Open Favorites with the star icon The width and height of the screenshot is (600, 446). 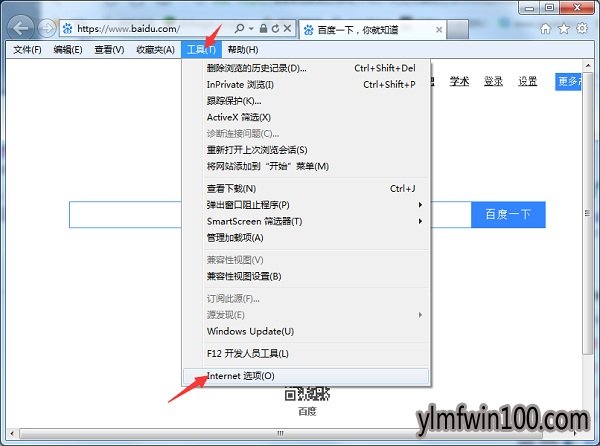coord(564,29)
